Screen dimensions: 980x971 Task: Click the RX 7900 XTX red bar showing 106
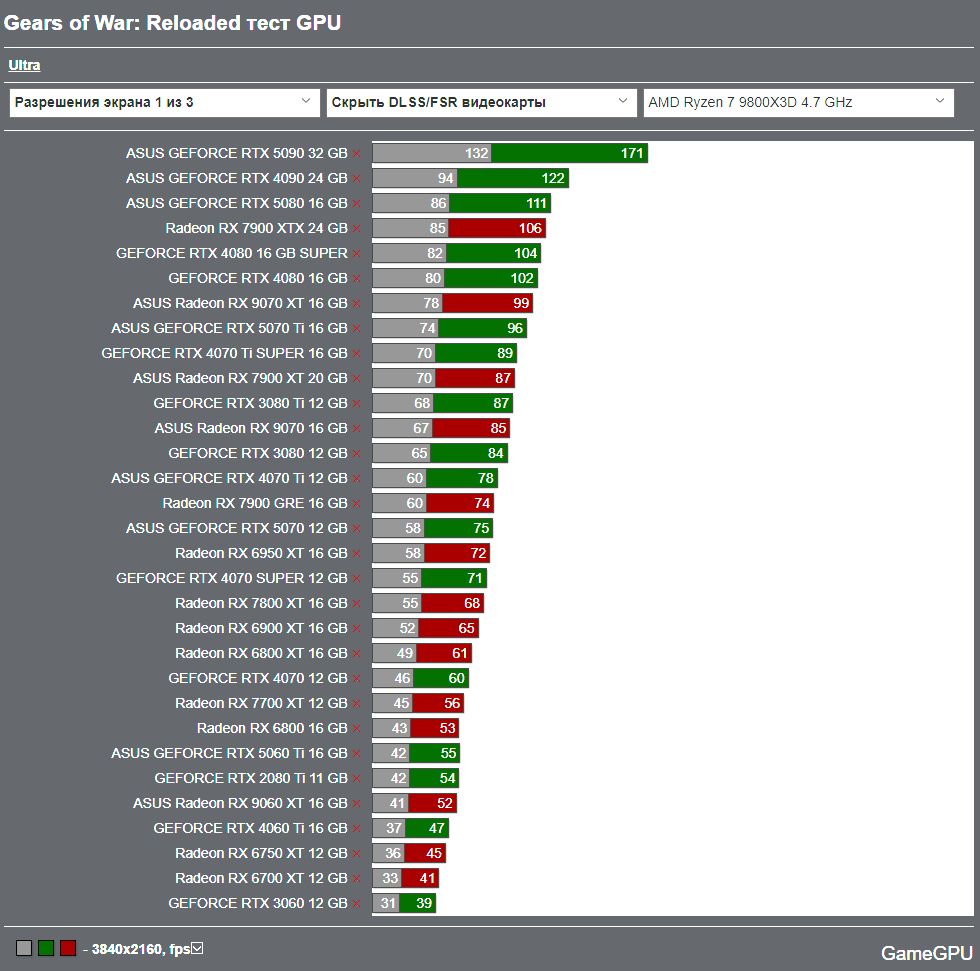(498, 228)
